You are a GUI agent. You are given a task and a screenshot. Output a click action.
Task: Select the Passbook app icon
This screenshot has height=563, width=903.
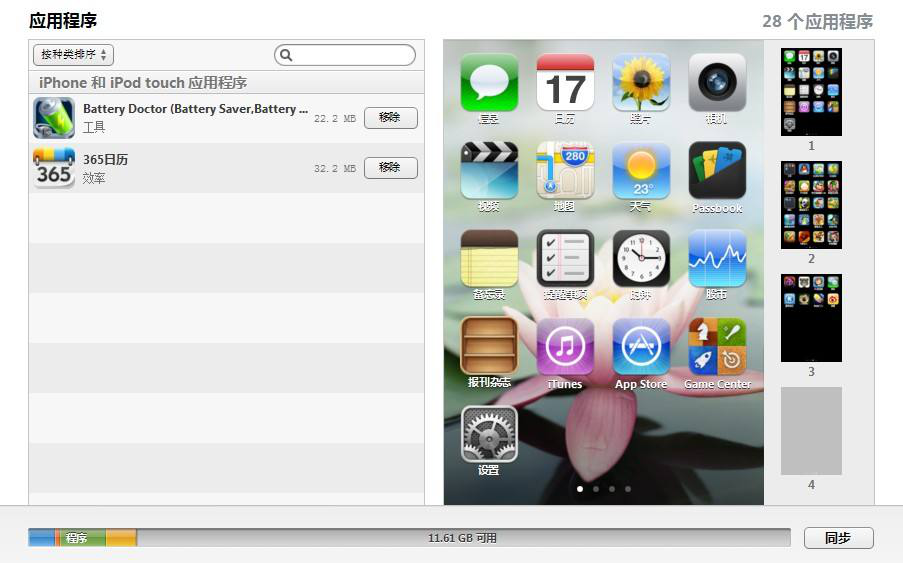[x=717, y=170]
